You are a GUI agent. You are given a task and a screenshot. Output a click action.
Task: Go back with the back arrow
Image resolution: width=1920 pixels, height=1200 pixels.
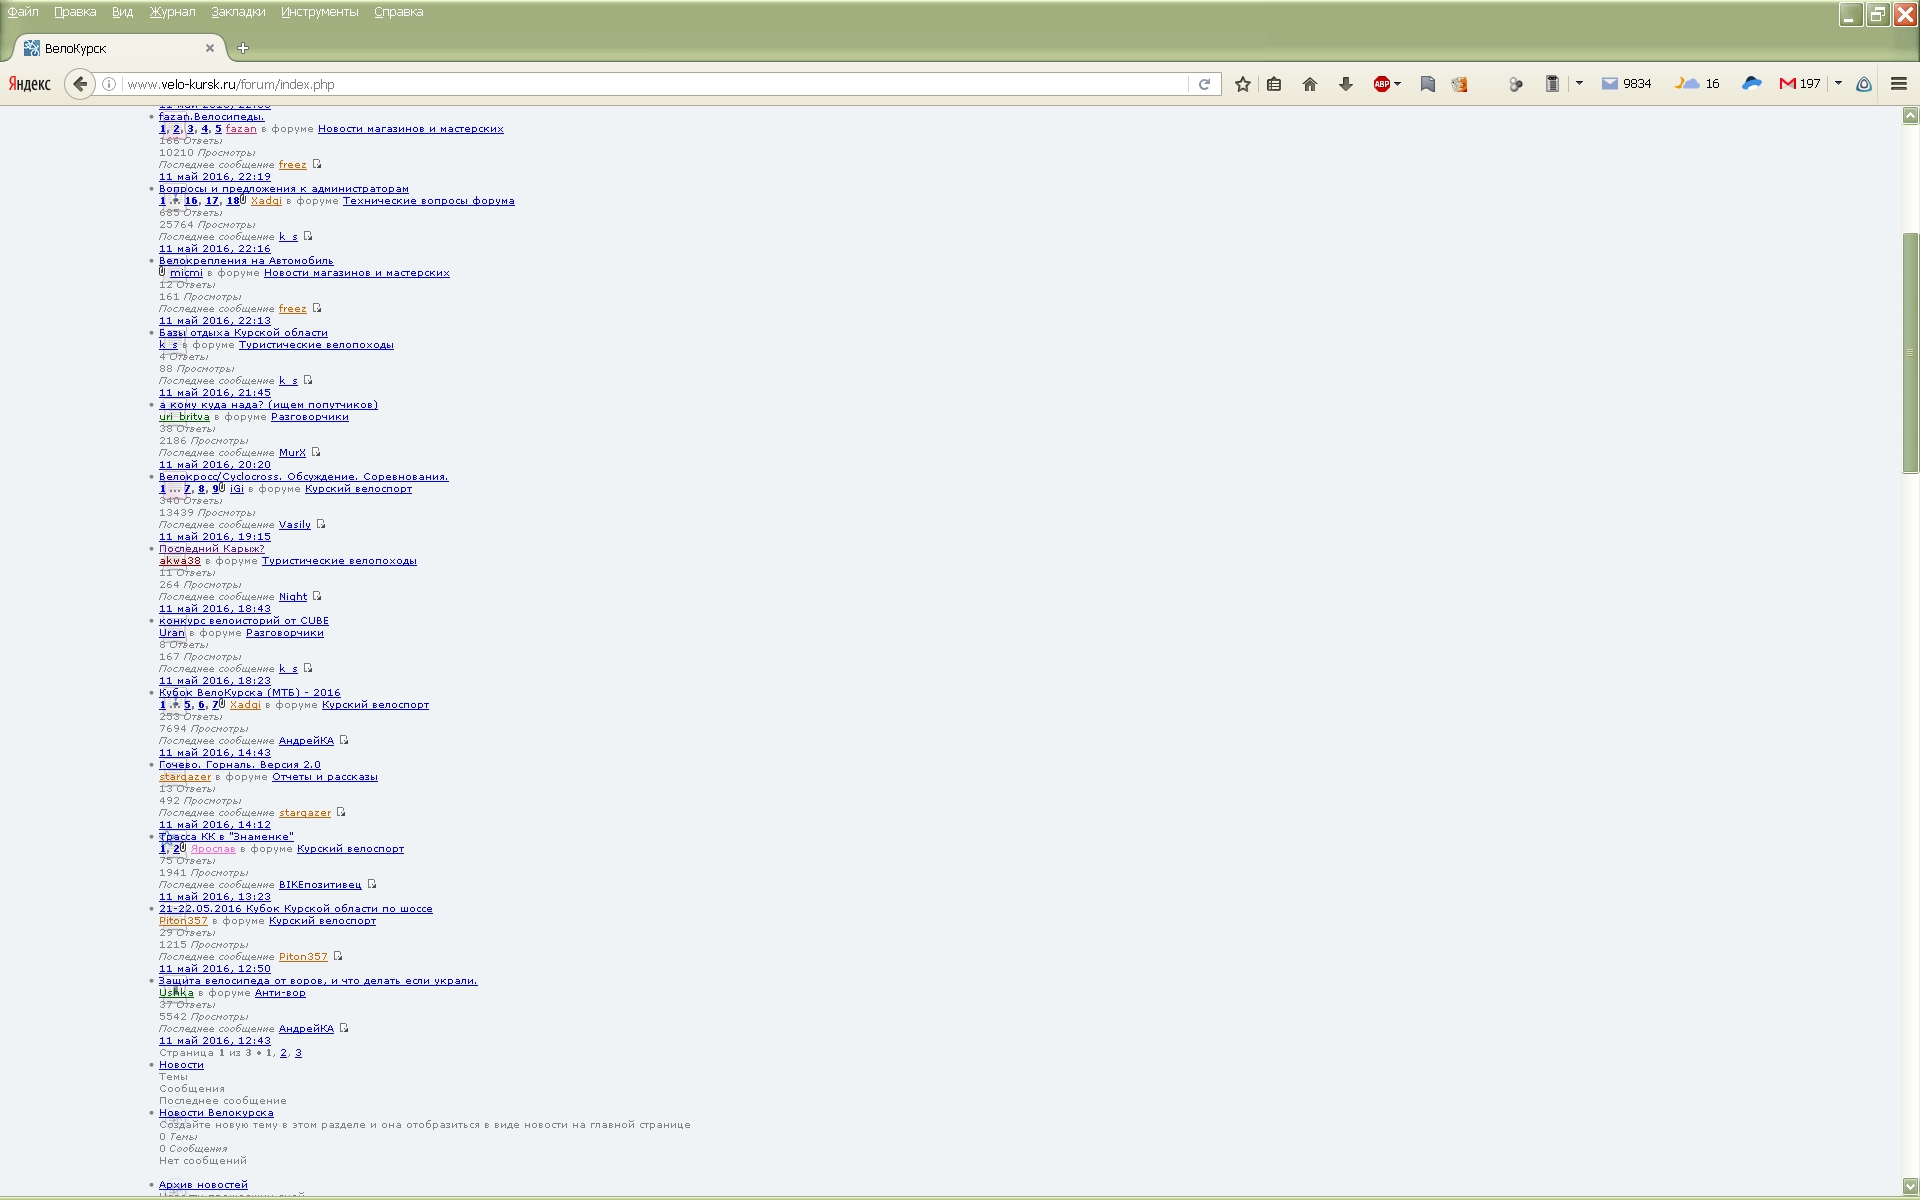tap(80, 84)
